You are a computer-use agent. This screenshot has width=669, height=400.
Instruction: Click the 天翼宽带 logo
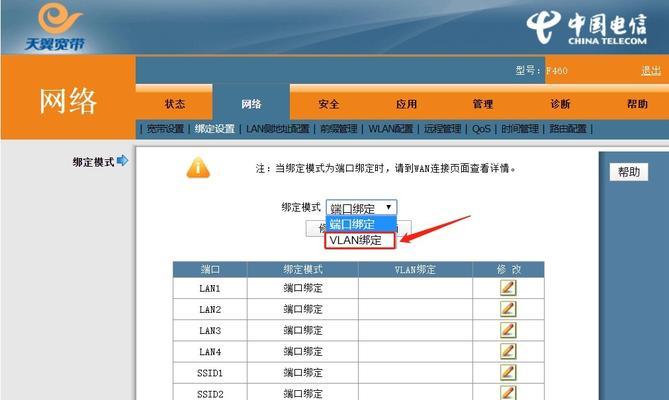click(55, 26)
